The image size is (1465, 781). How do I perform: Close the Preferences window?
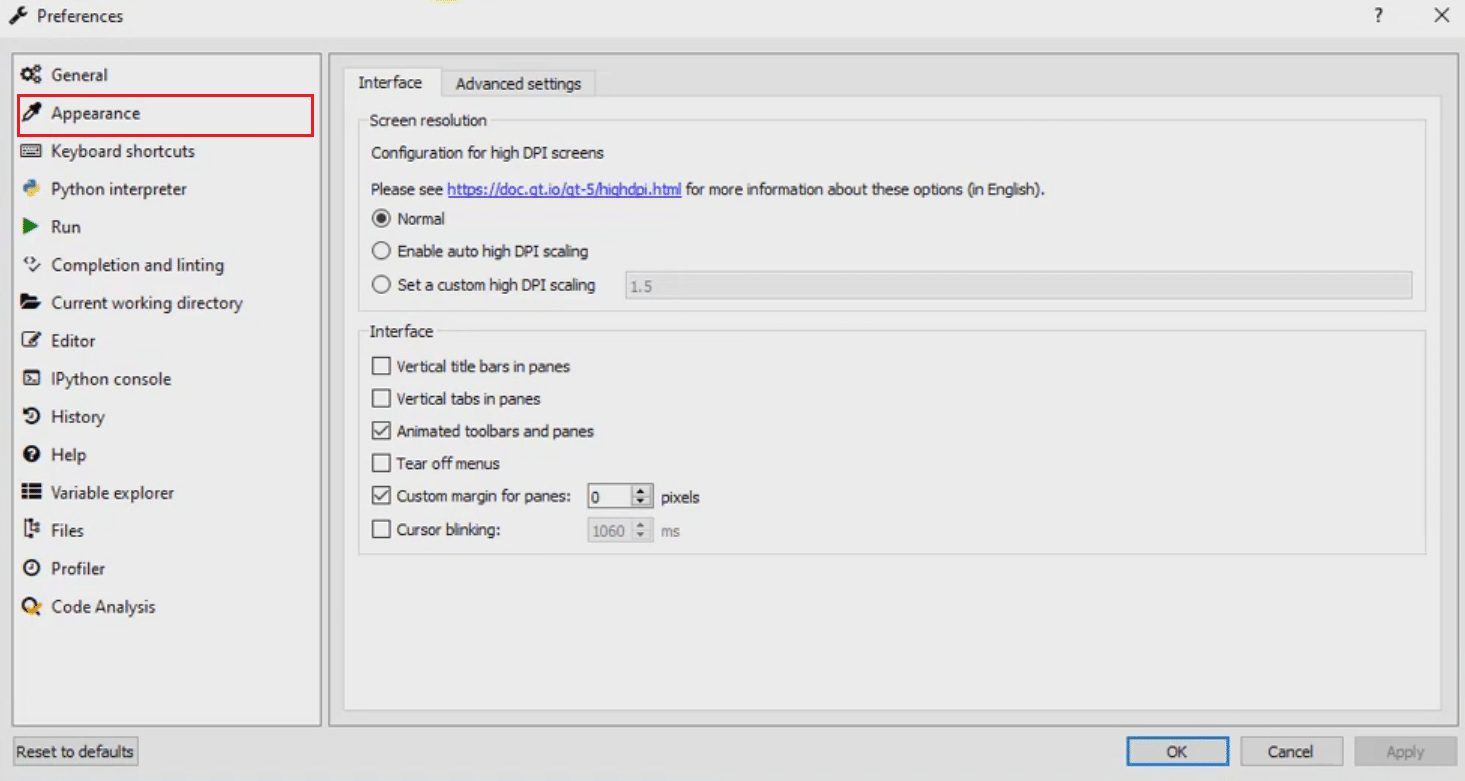point(1441,15)
